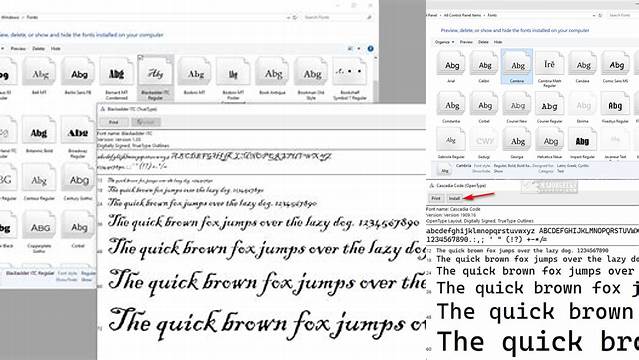The height and width of the screenshot is (360, 639).
Task: Expand the Organize dropdown menu
Action: pos(444,42)
